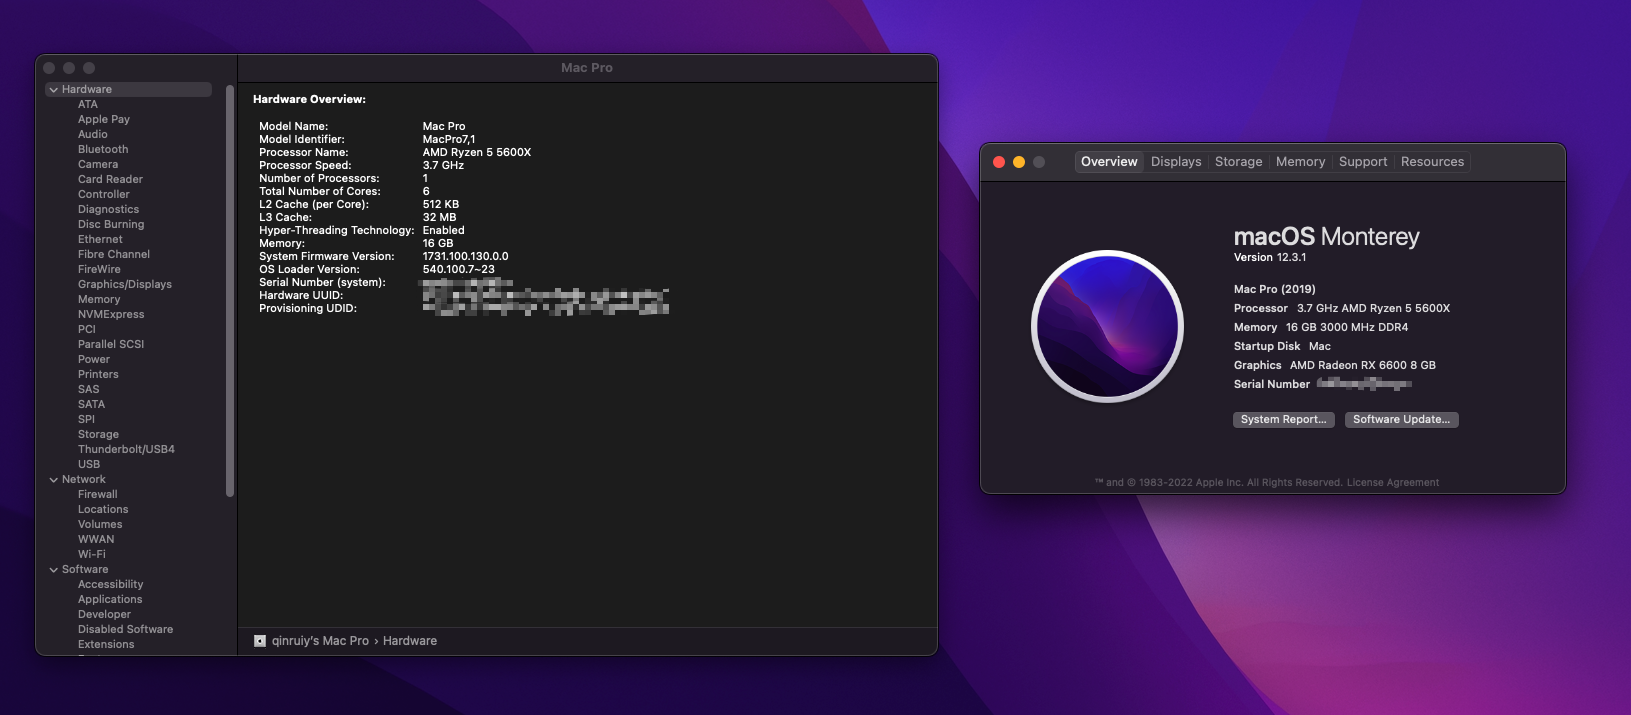Close the About This Mac window
Viewport: 1631px width, 715px height.
click(x=999, y=162)
